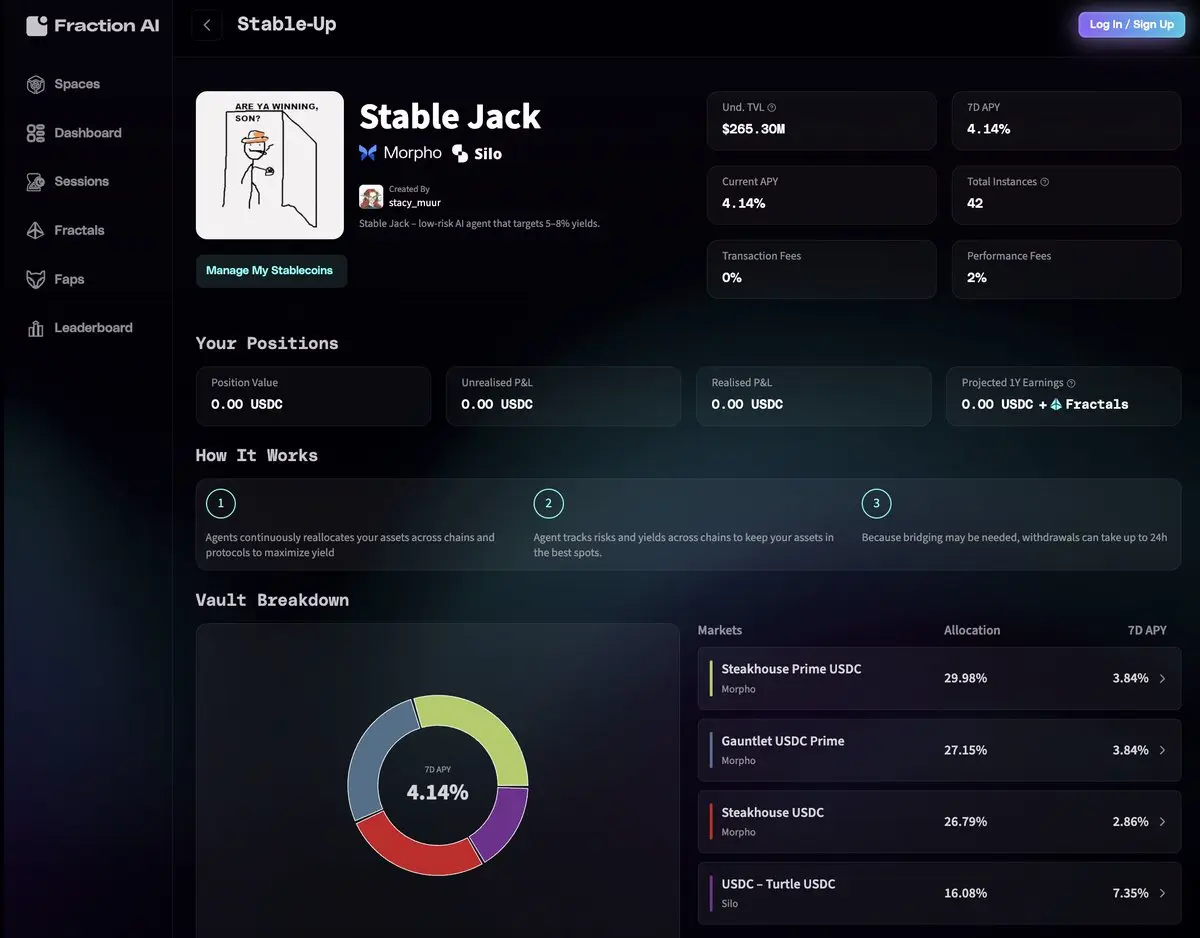Click the 26.79% allocation value

click(965, 822)
